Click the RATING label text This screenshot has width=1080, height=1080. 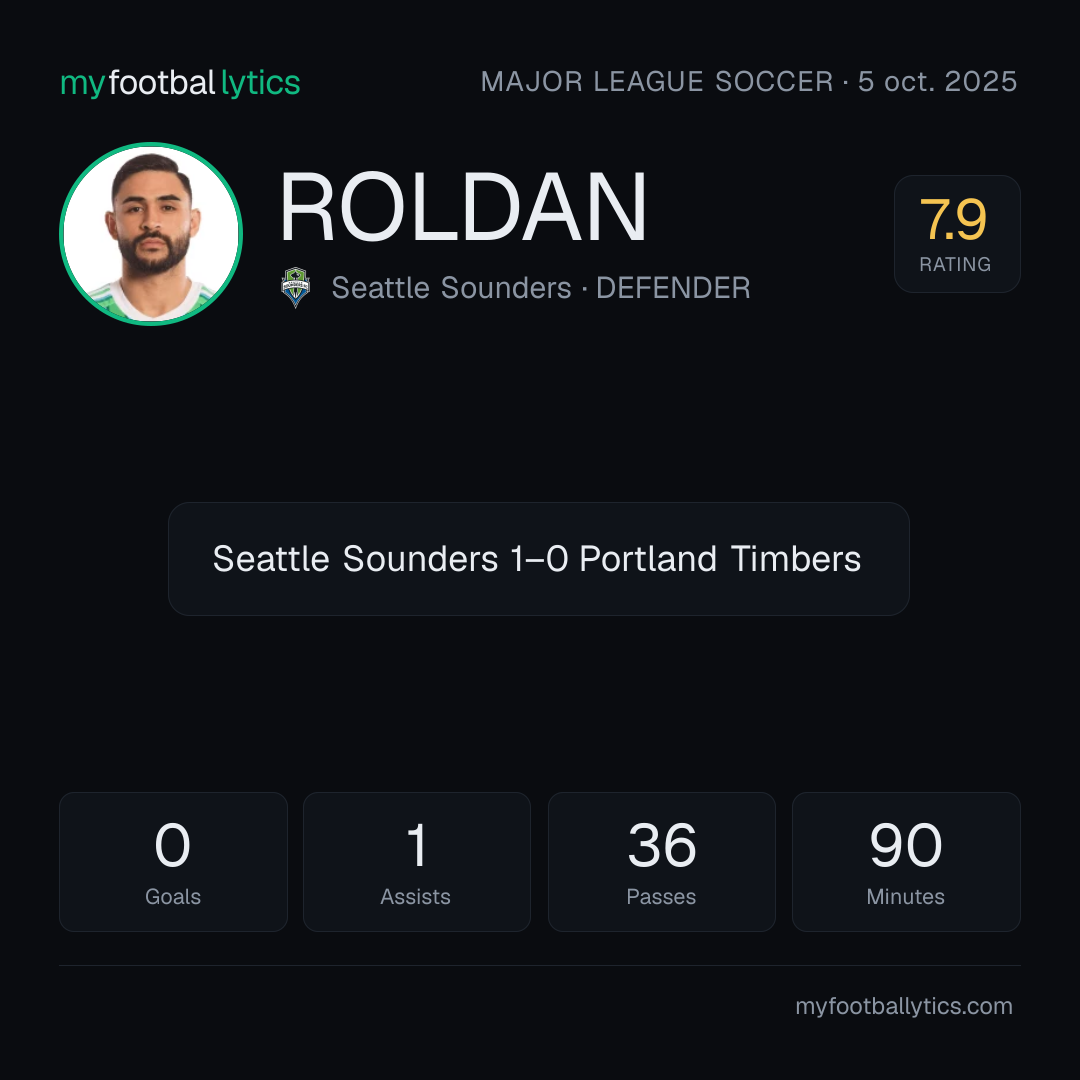955,264
